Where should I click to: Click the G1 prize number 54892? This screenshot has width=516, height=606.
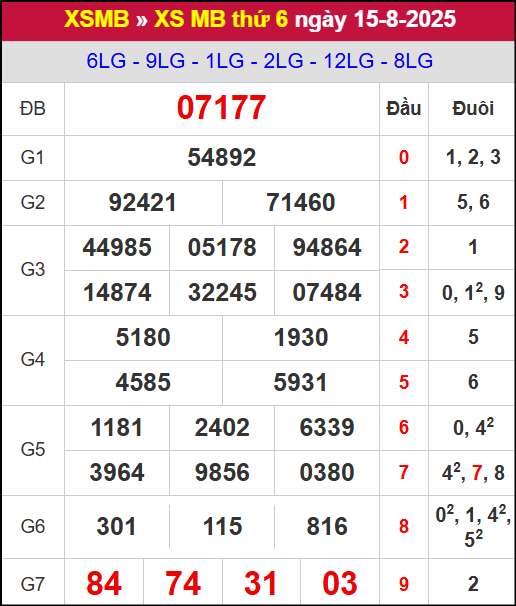[x=221, y=158]
